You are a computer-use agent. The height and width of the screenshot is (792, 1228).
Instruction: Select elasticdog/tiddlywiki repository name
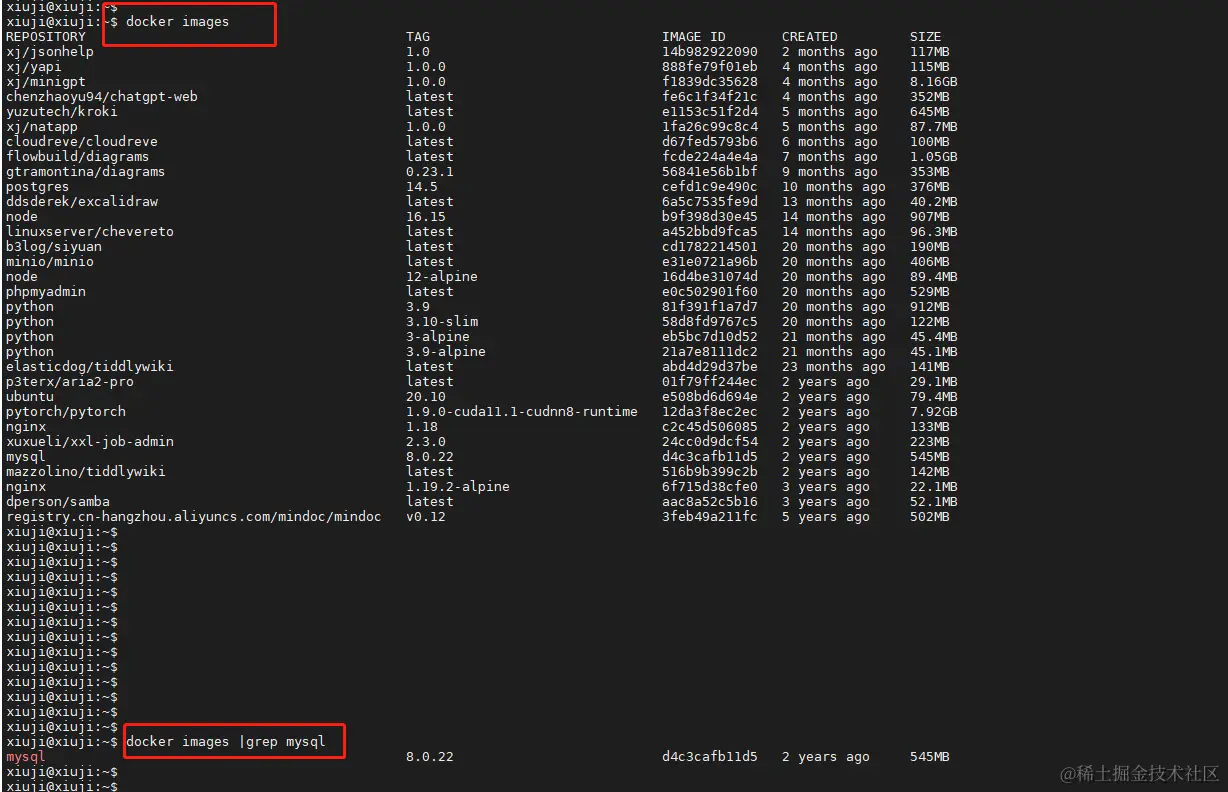tap(90, 366)
